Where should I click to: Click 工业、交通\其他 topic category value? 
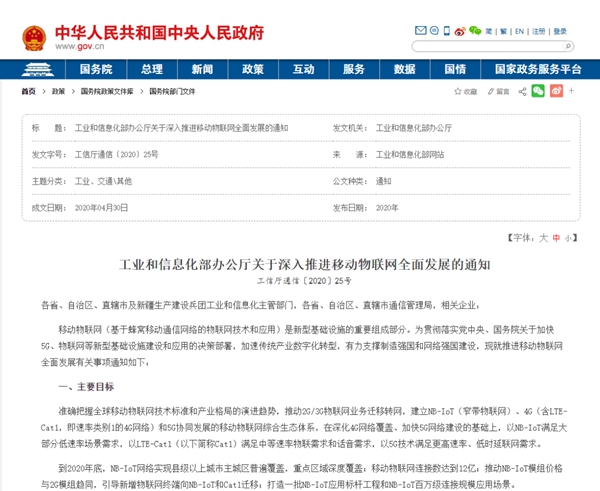pos(103,181)
